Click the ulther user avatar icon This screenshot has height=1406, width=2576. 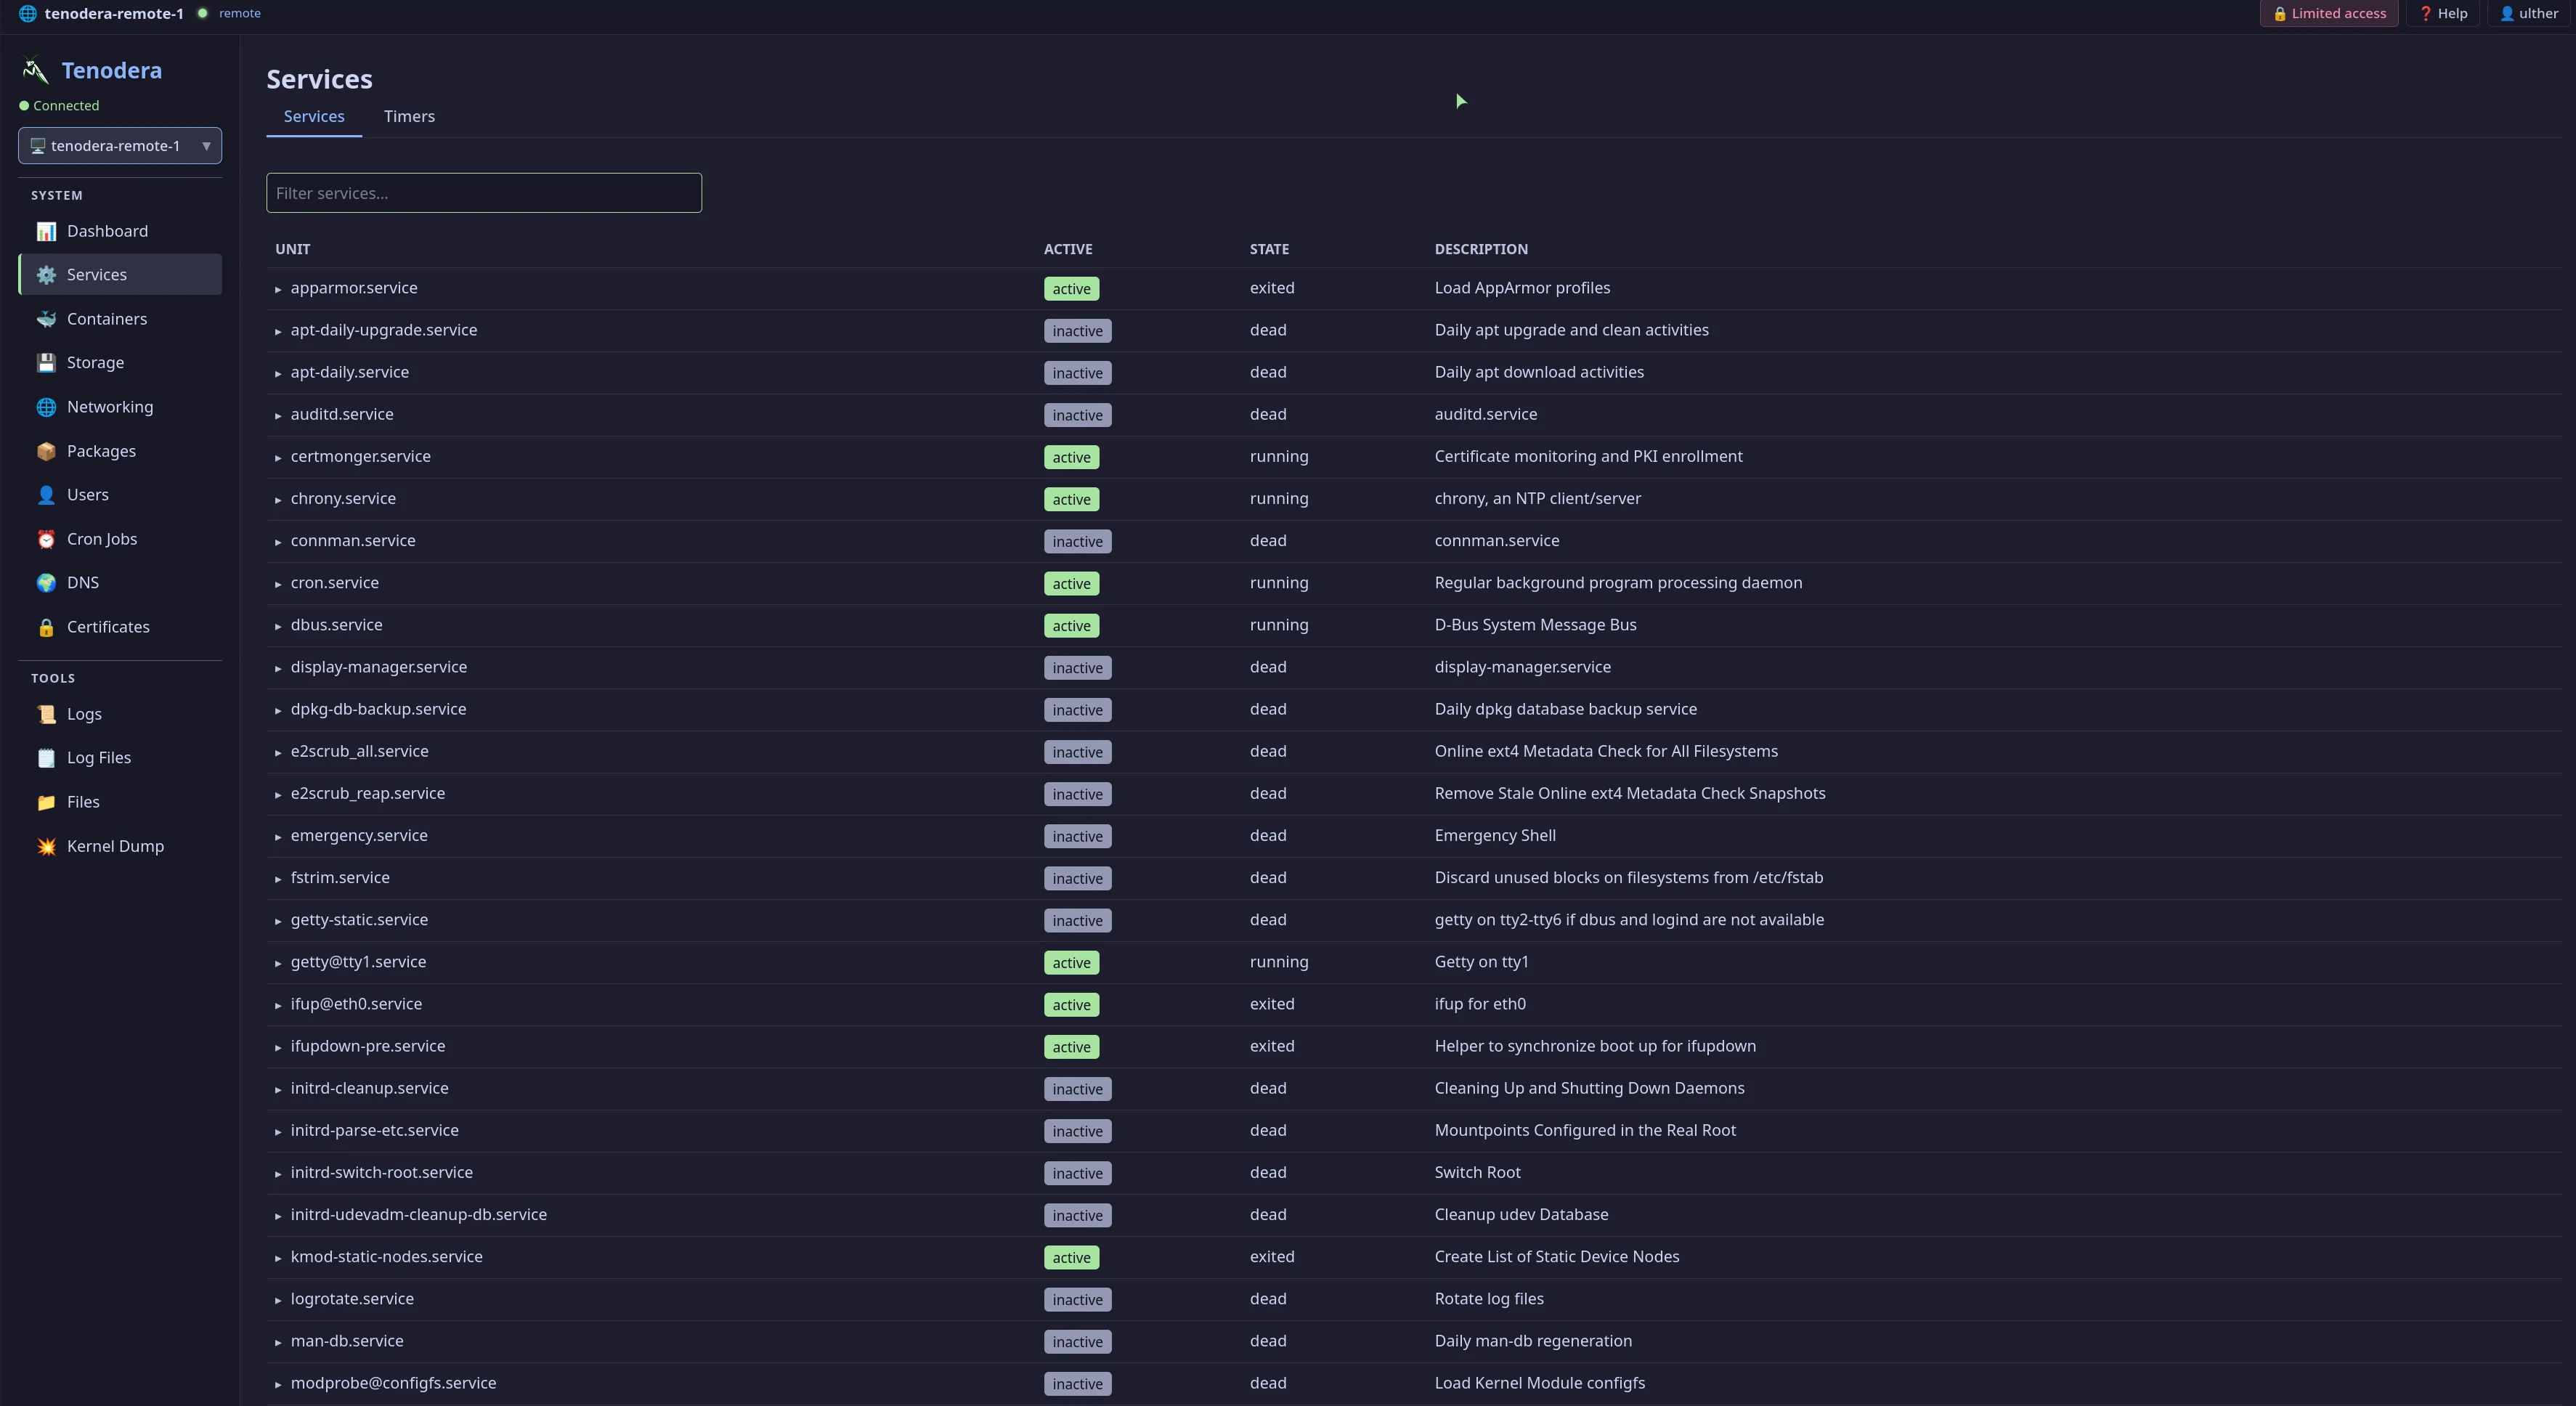[2506, 13]
